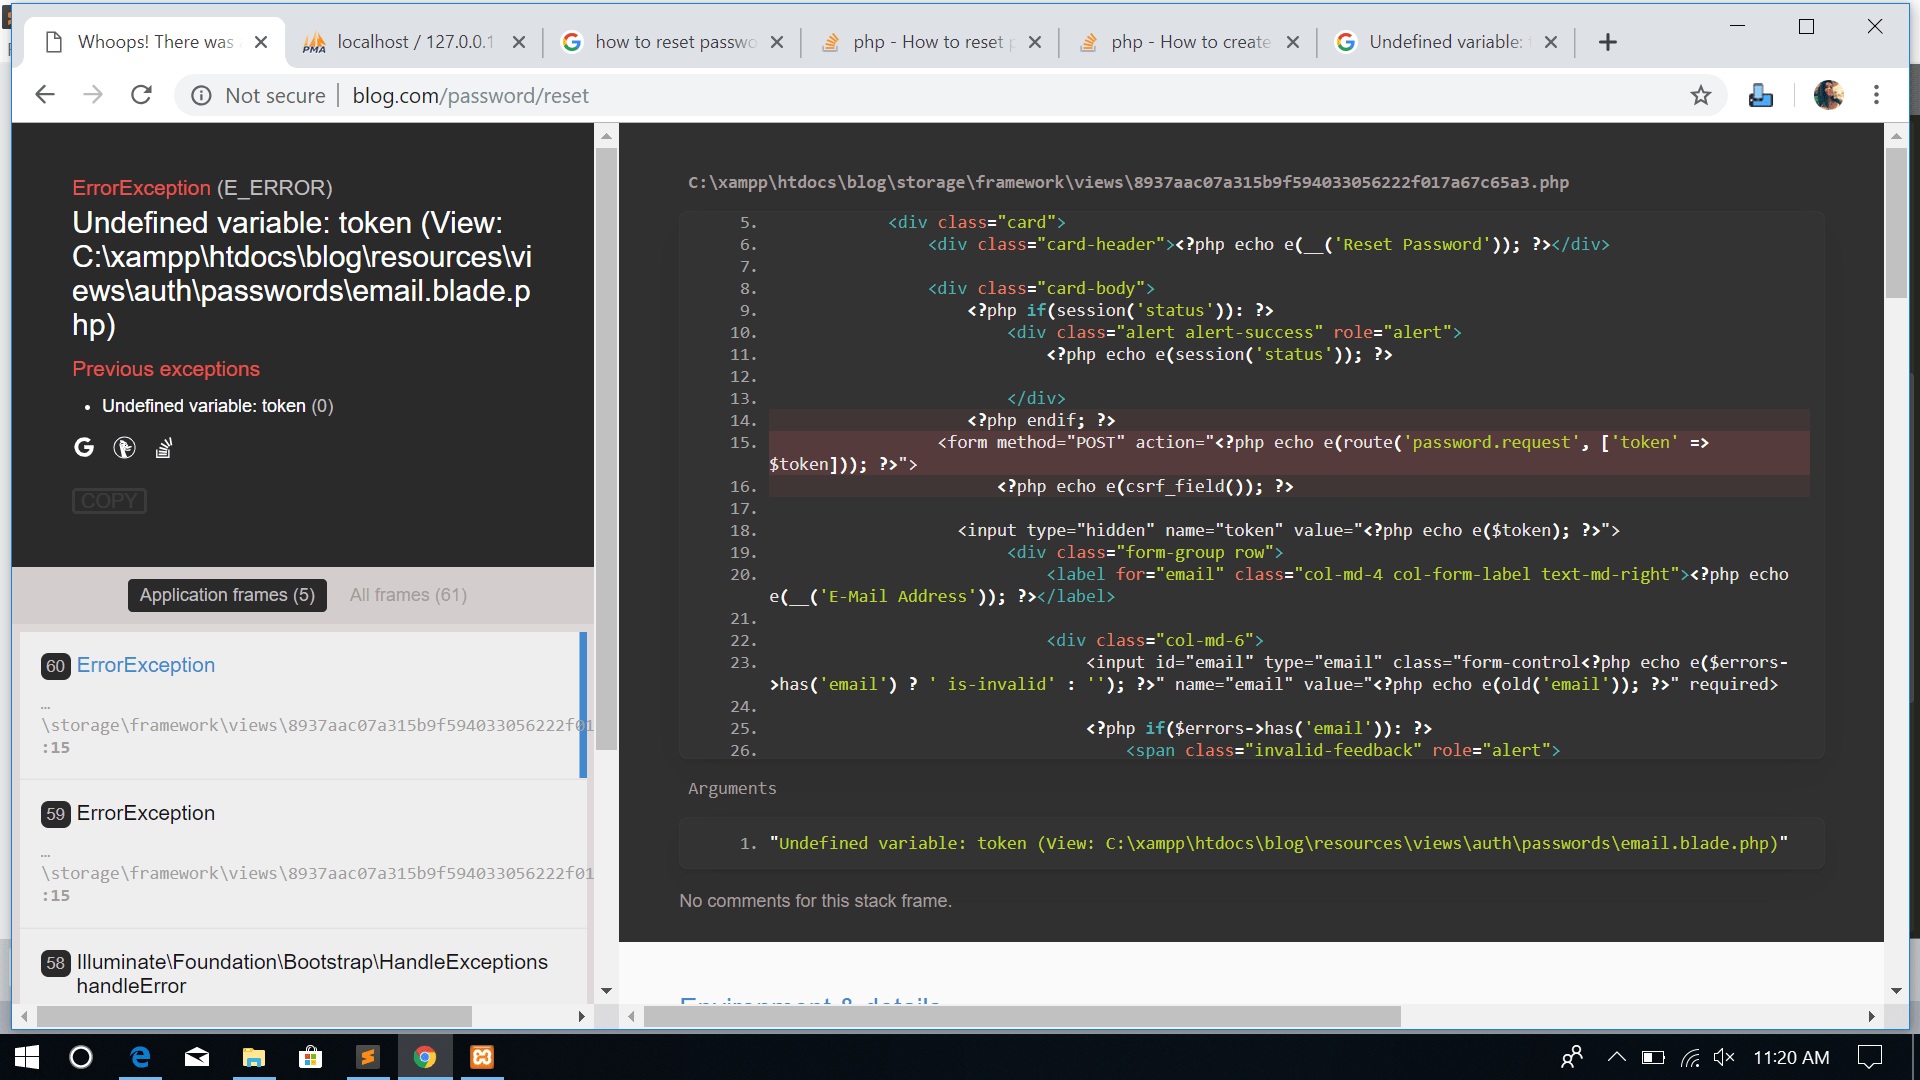Click the file path 8937aac07a...php
This screenshot has height=1080, width=1920.
point(1128,182)
